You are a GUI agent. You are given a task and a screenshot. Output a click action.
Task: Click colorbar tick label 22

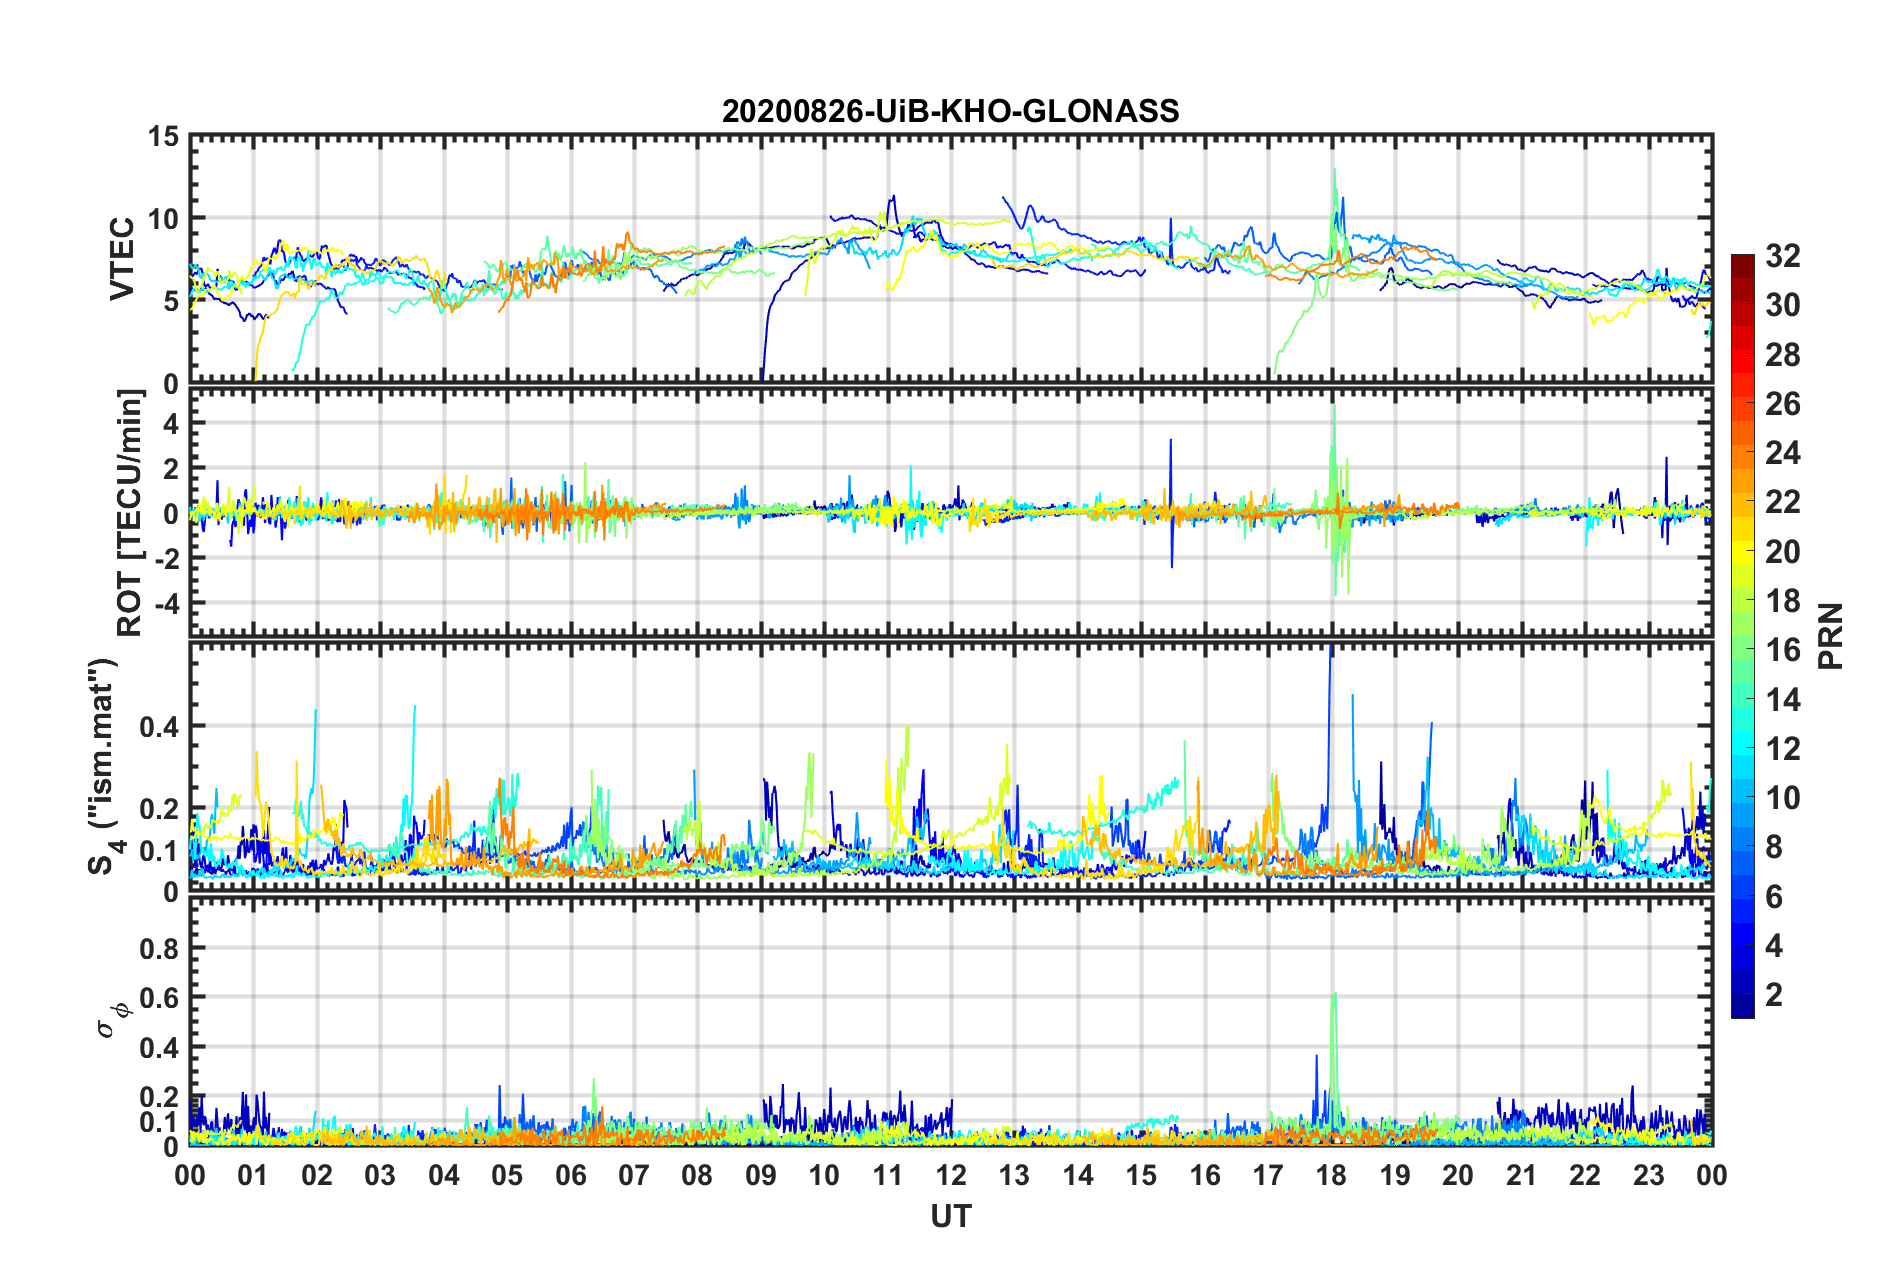click(1782, 502)
